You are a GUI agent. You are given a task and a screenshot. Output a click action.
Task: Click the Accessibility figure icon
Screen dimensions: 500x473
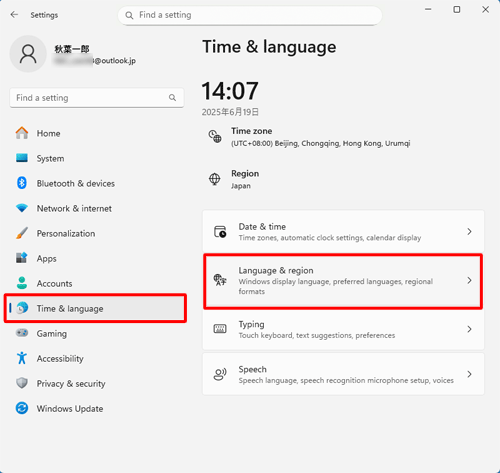click(x=22, y=358)
